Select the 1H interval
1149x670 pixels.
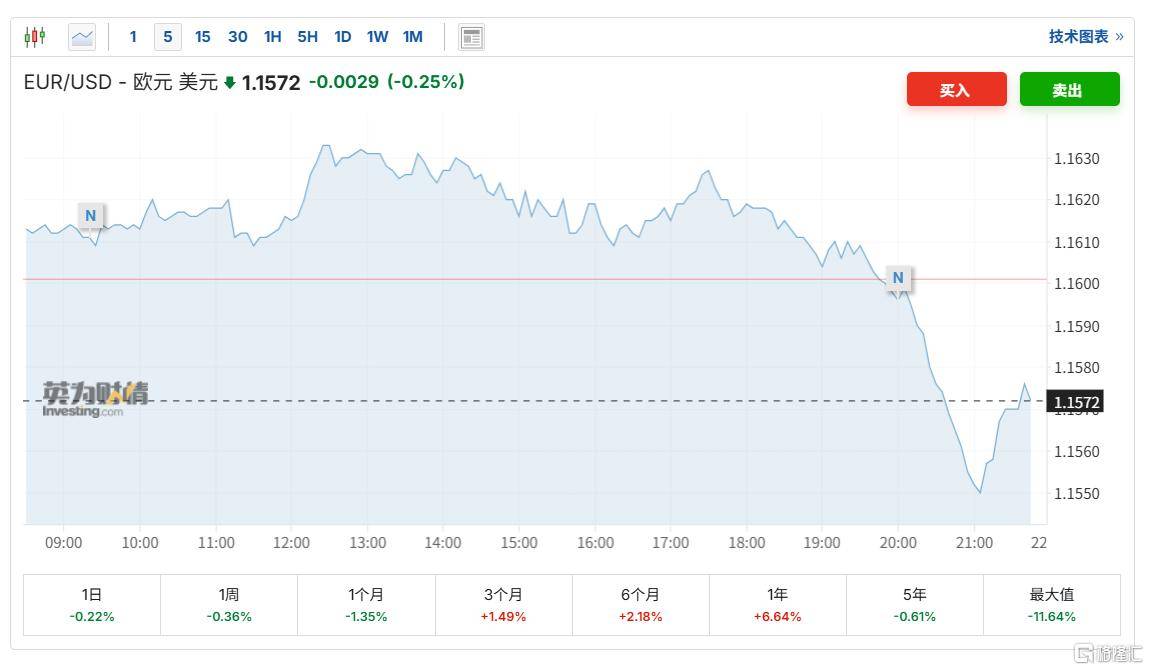point(272,37)
